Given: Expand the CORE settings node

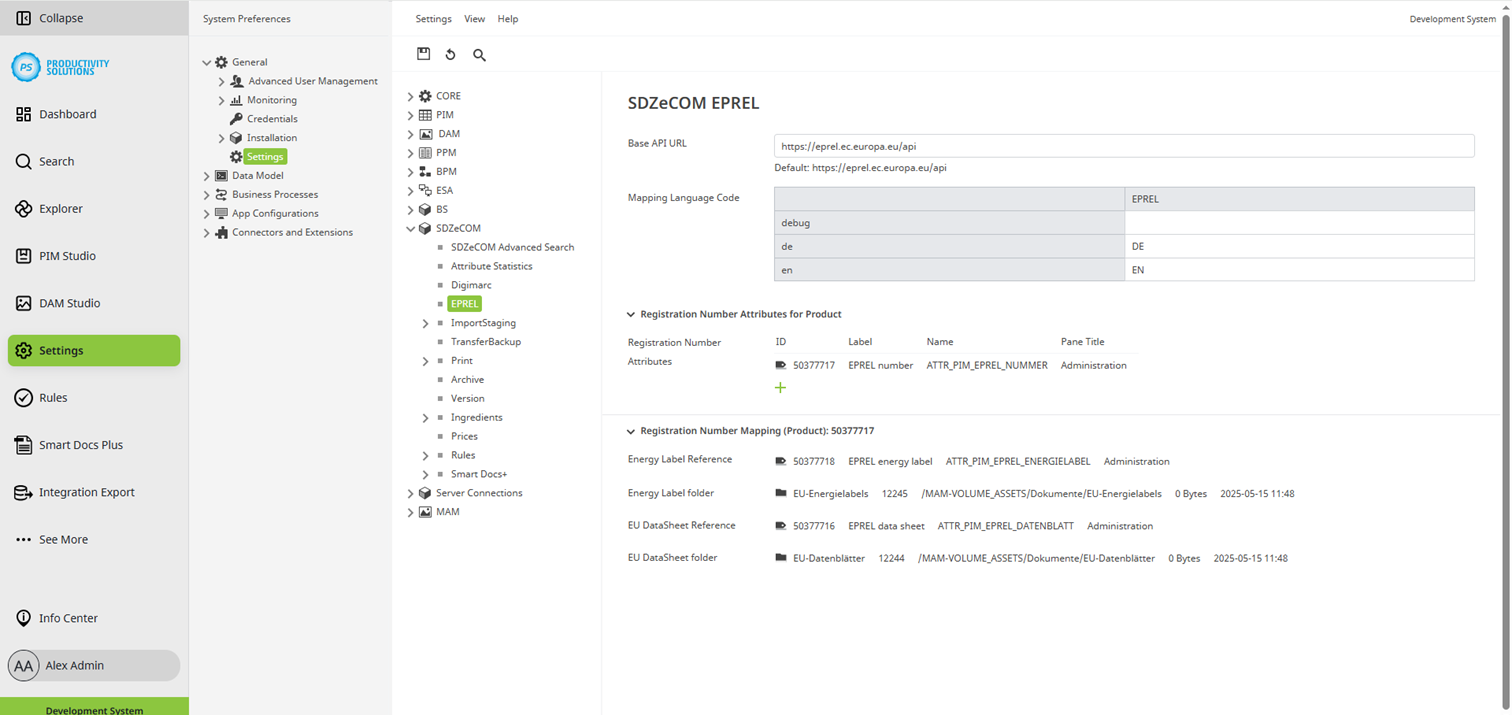Looking at the screenshot, I should [x=410, y=95].
